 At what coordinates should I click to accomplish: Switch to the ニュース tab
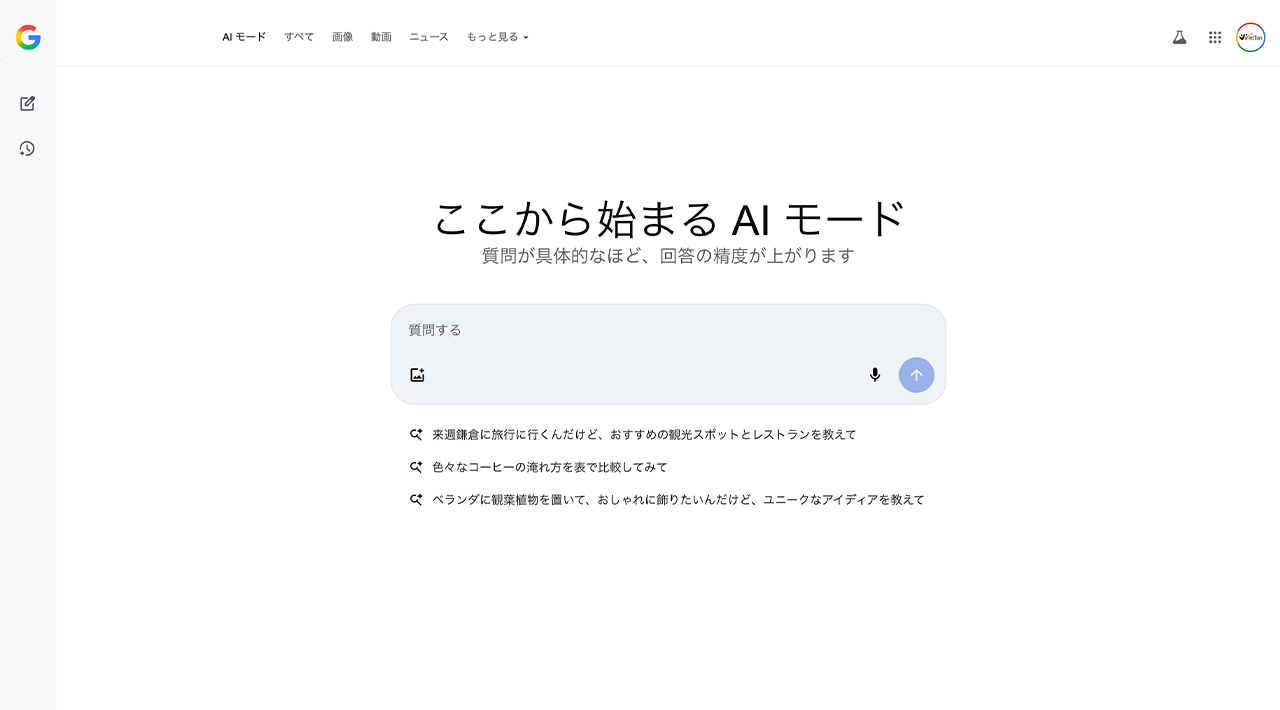[x=429, y=37]
